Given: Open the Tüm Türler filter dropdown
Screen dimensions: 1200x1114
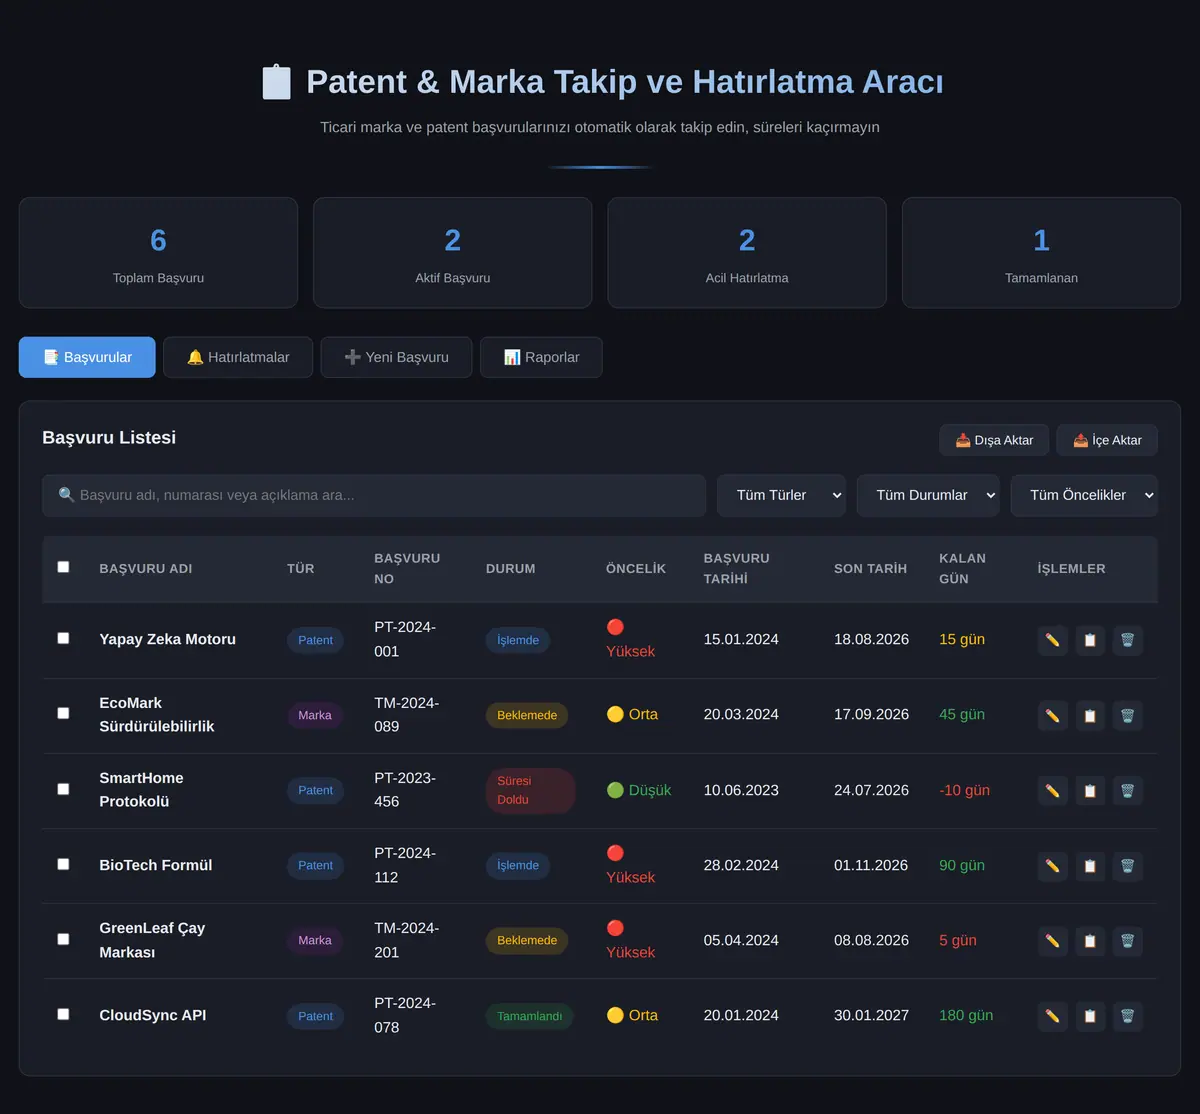Looking at the screenshot, I should point(781,495).
